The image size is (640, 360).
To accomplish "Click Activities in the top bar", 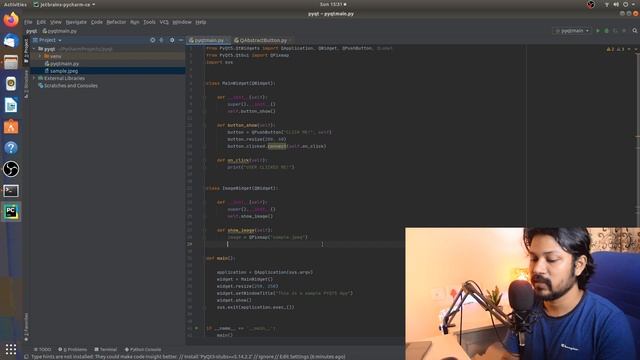I will pyautogui.click(x=15, y=4).
